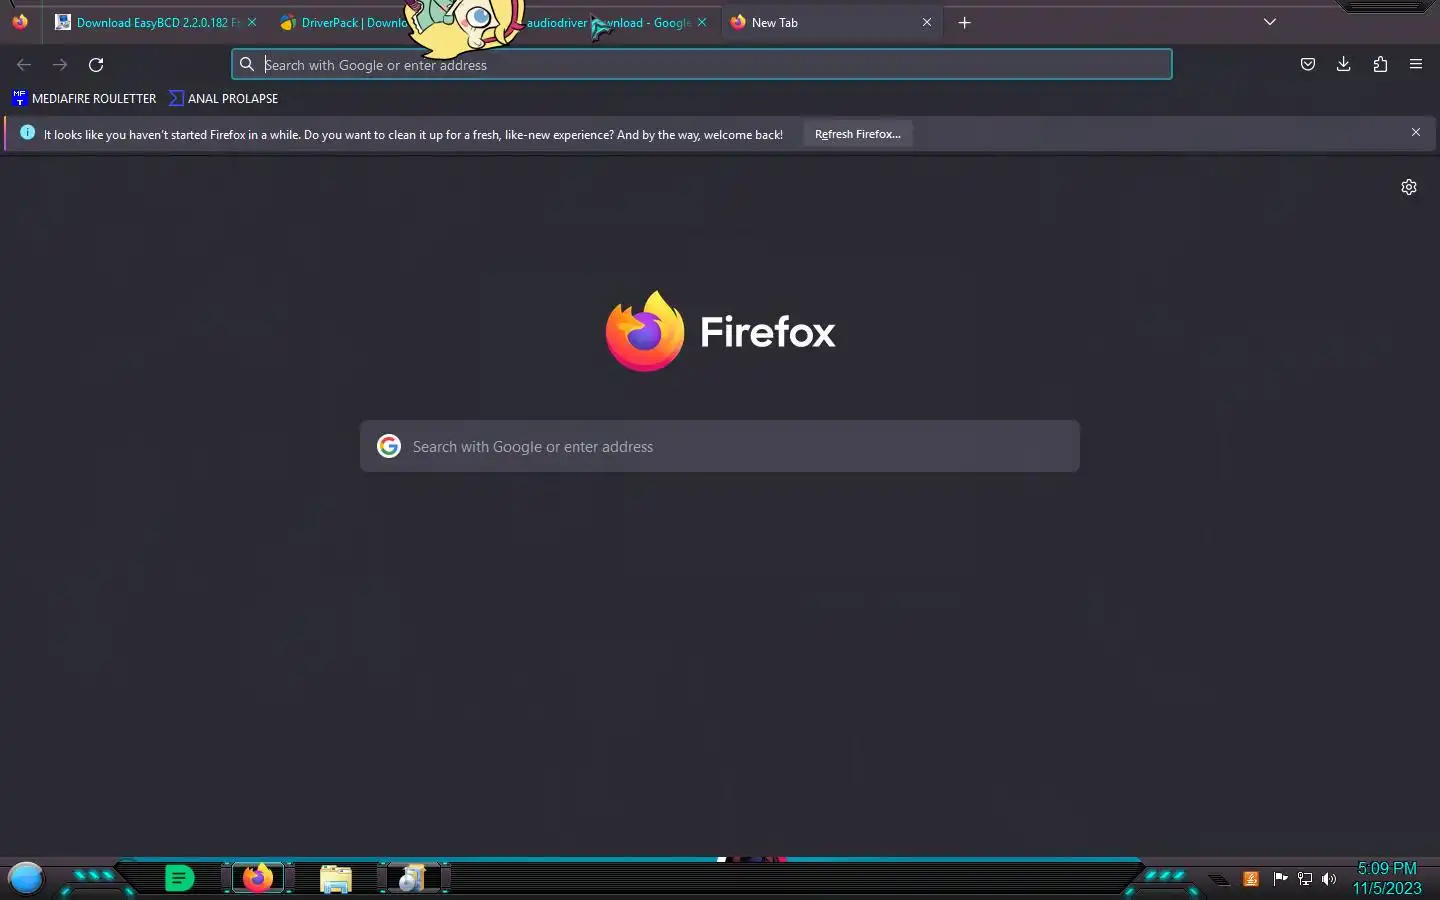The height and width of the screenshot is (900, 1440).
Task: Open the volume speaker tray icon
Action: pos(1329,879)
